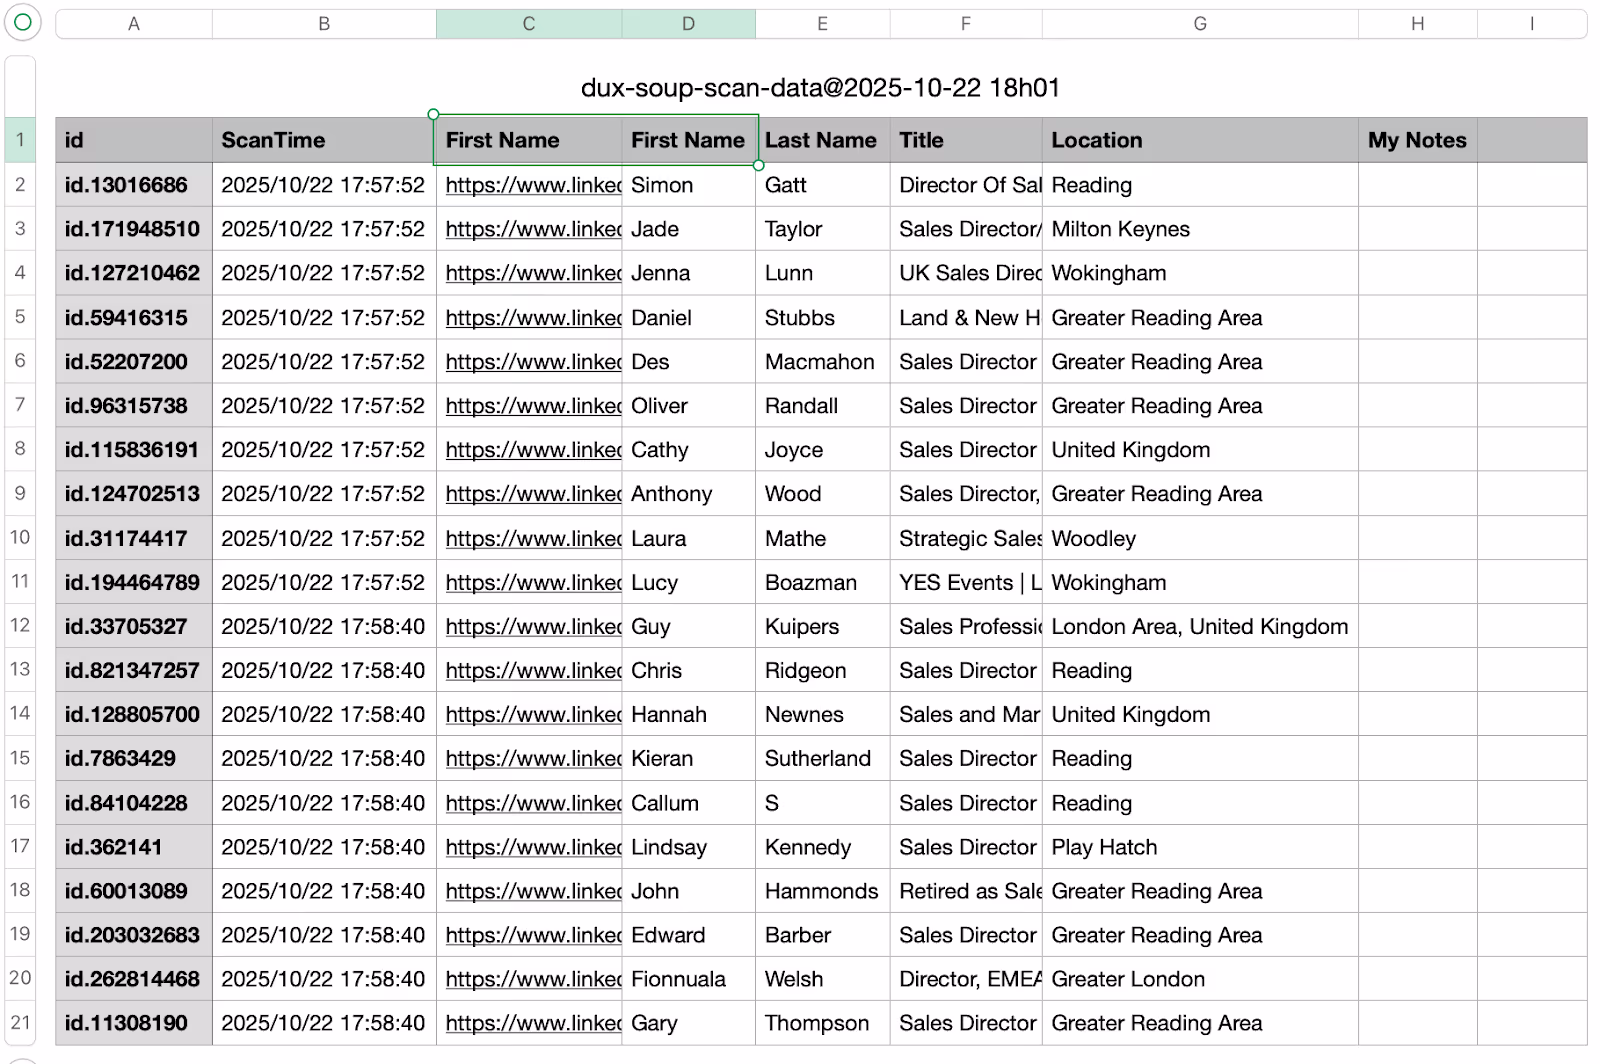Click cell id.33705327

[134, 627]
